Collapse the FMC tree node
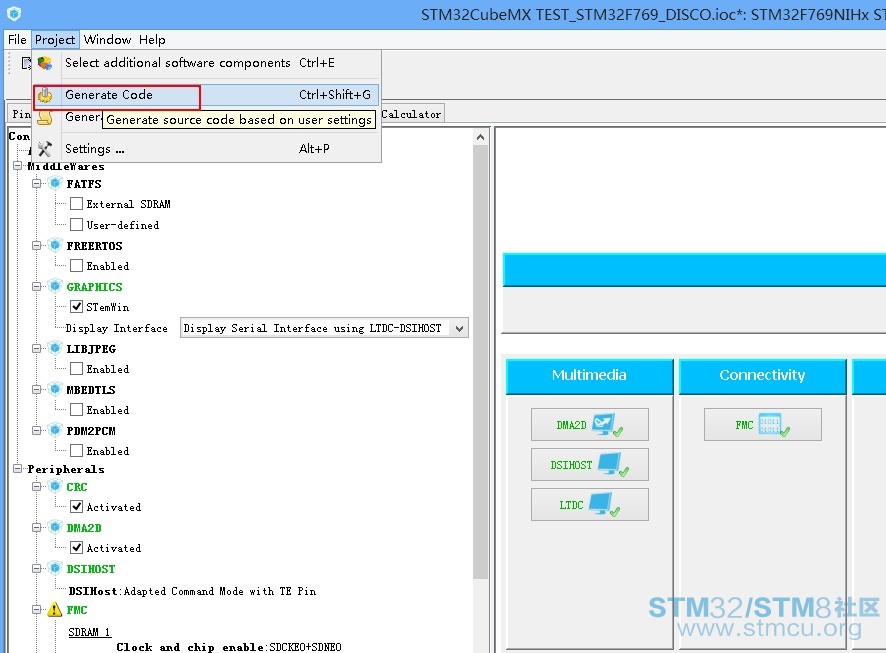Screen dimensions: 886x653 37,610
